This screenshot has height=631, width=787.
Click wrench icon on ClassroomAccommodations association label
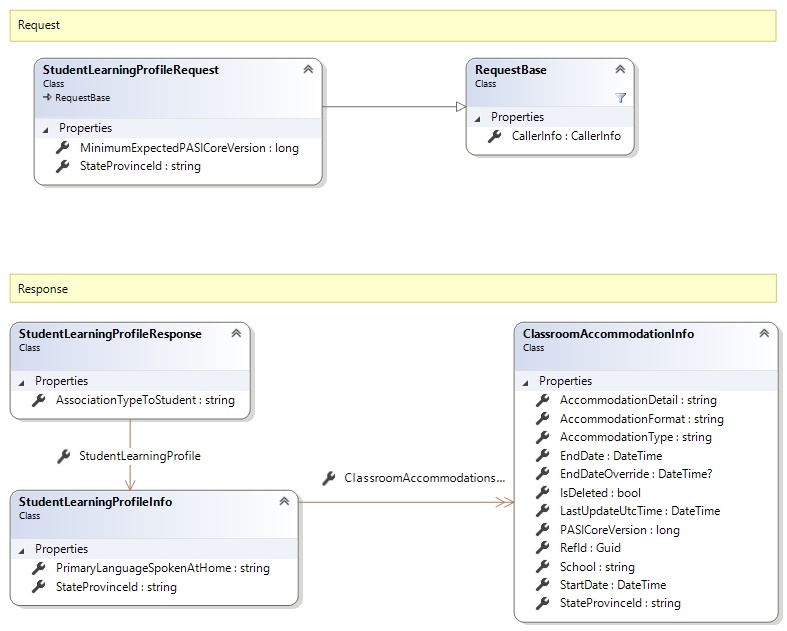328,479
